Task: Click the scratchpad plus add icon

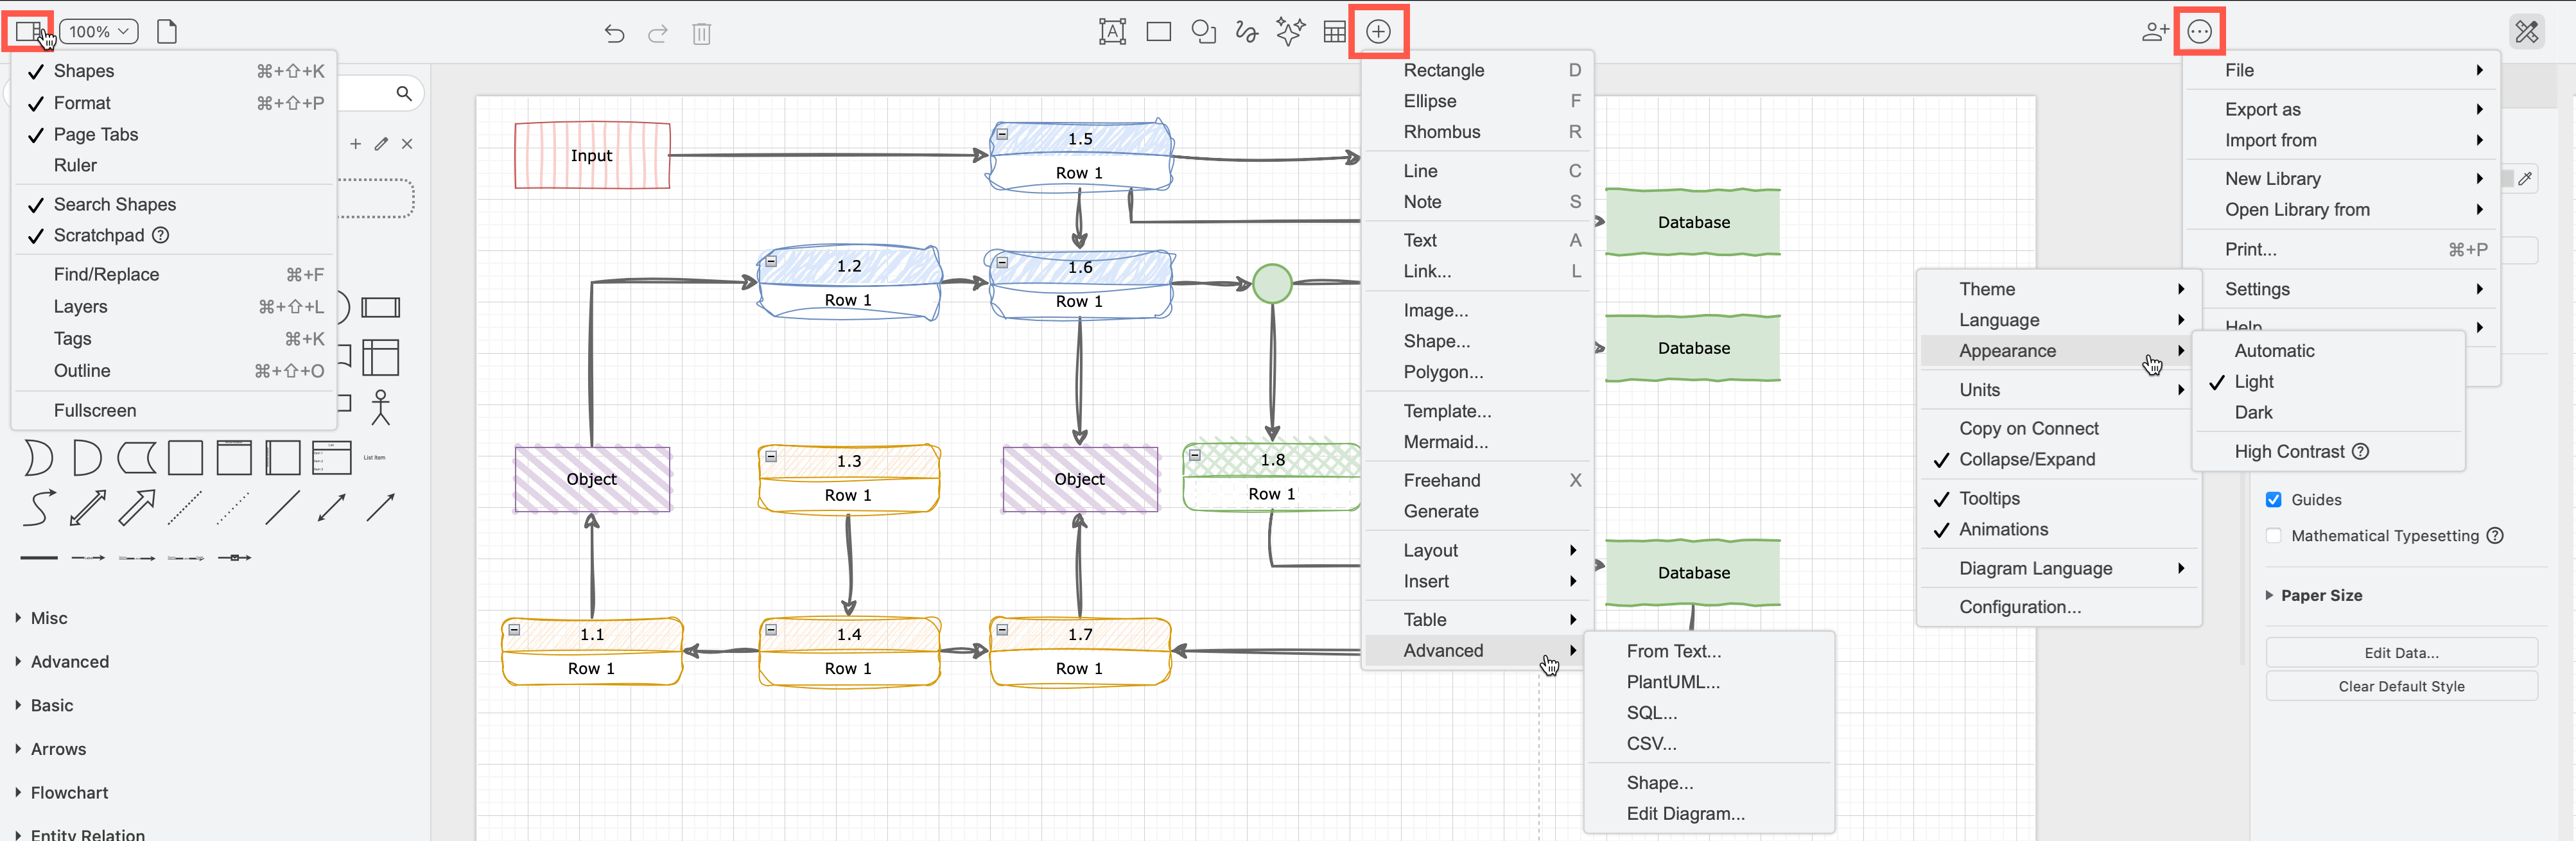Action: pyautogui.click(x=355, y=144)
